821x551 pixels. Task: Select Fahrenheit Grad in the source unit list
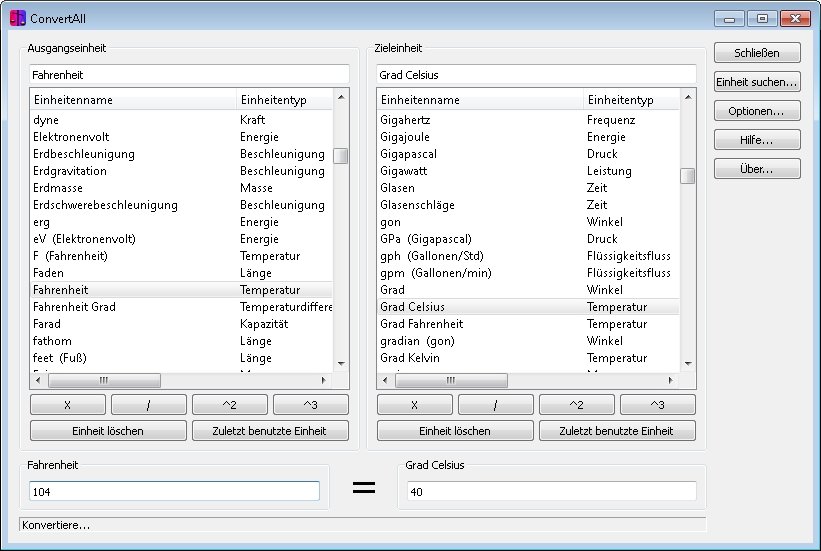(181, 307)
